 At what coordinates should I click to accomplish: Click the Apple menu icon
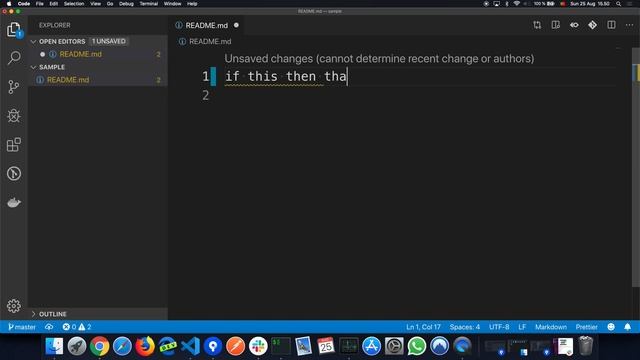pos(9,4)
